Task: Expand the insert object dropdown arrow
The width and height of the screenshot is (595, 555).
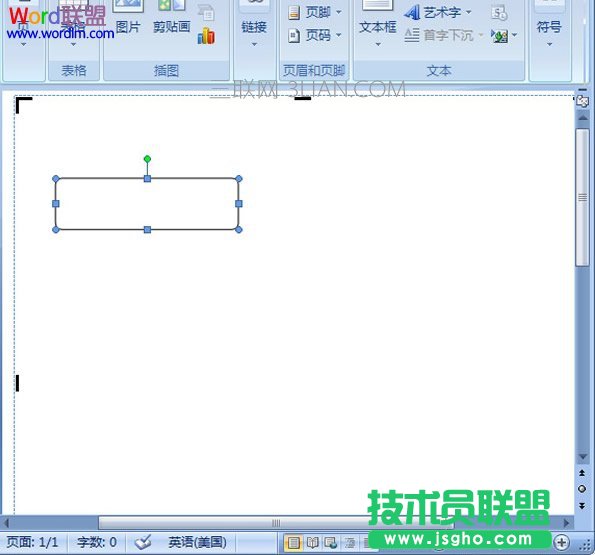Action: pyautogui.click(x=515, y=35)
